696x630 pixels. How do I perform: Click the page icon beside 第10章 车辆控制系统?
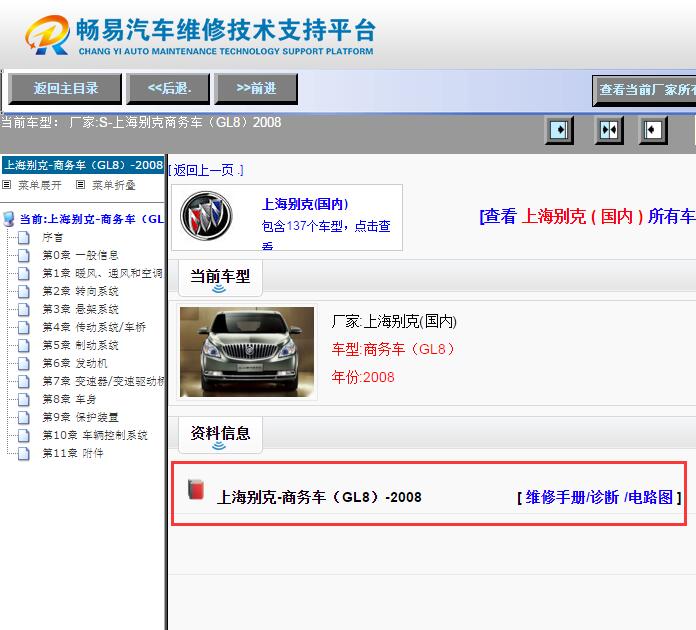tap(24, 435)
